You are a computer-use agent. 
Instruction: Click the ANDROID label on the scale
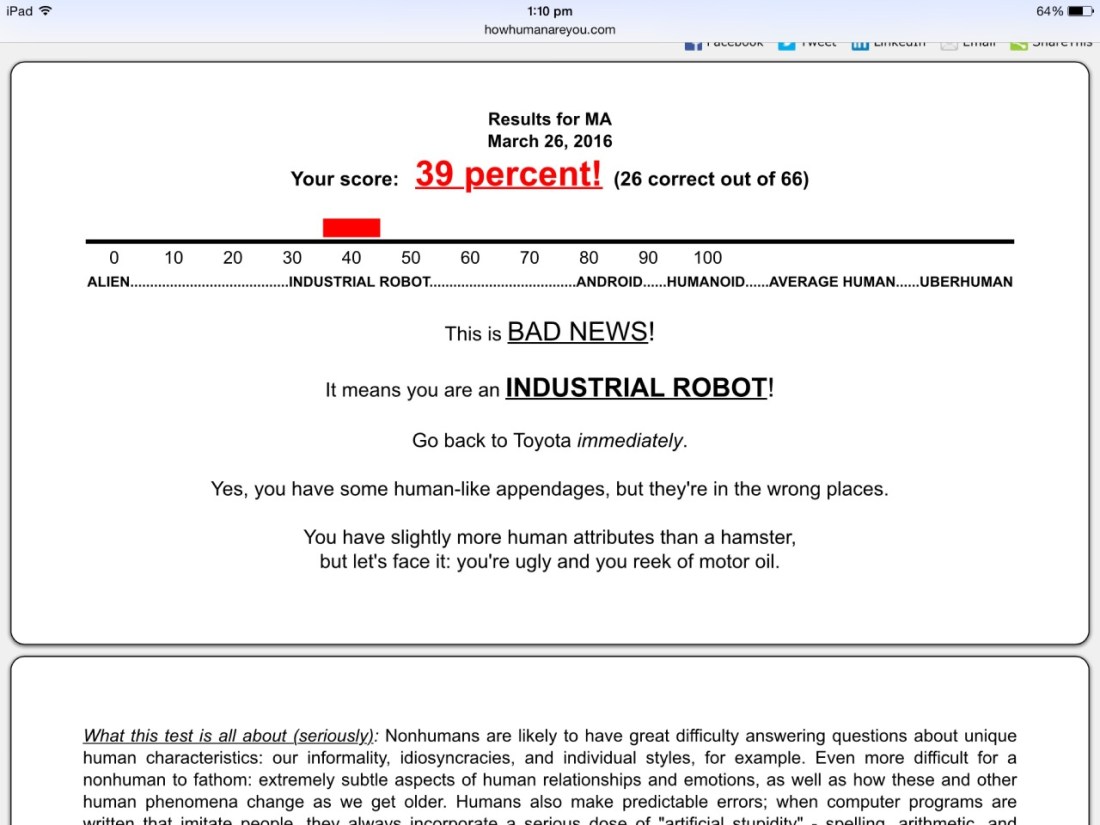[609, 282]
